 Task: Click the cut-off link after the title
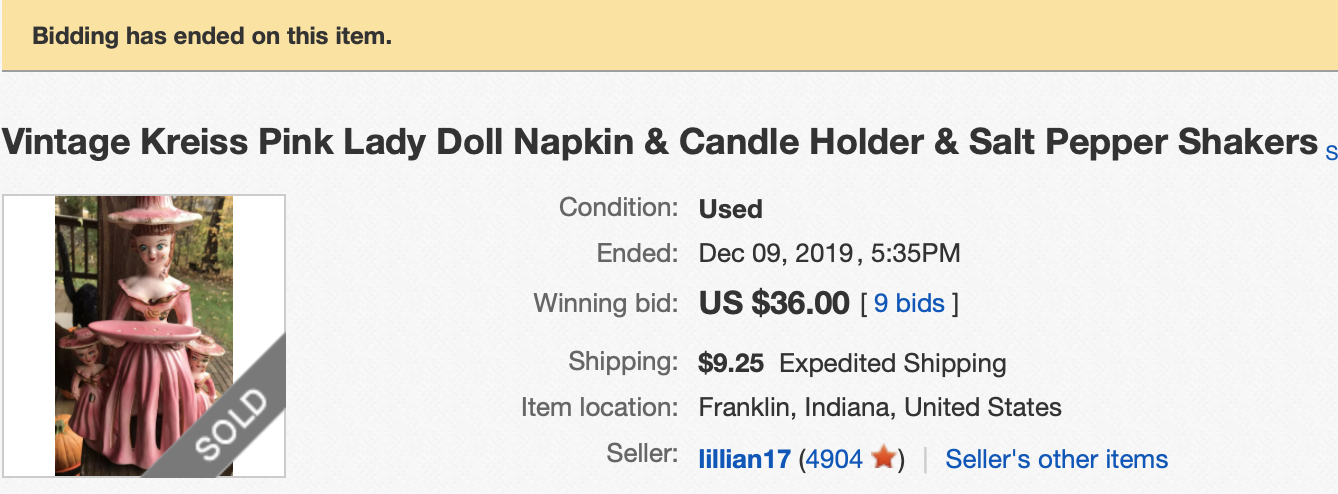pyautogui.click(x=1331, y=152)
